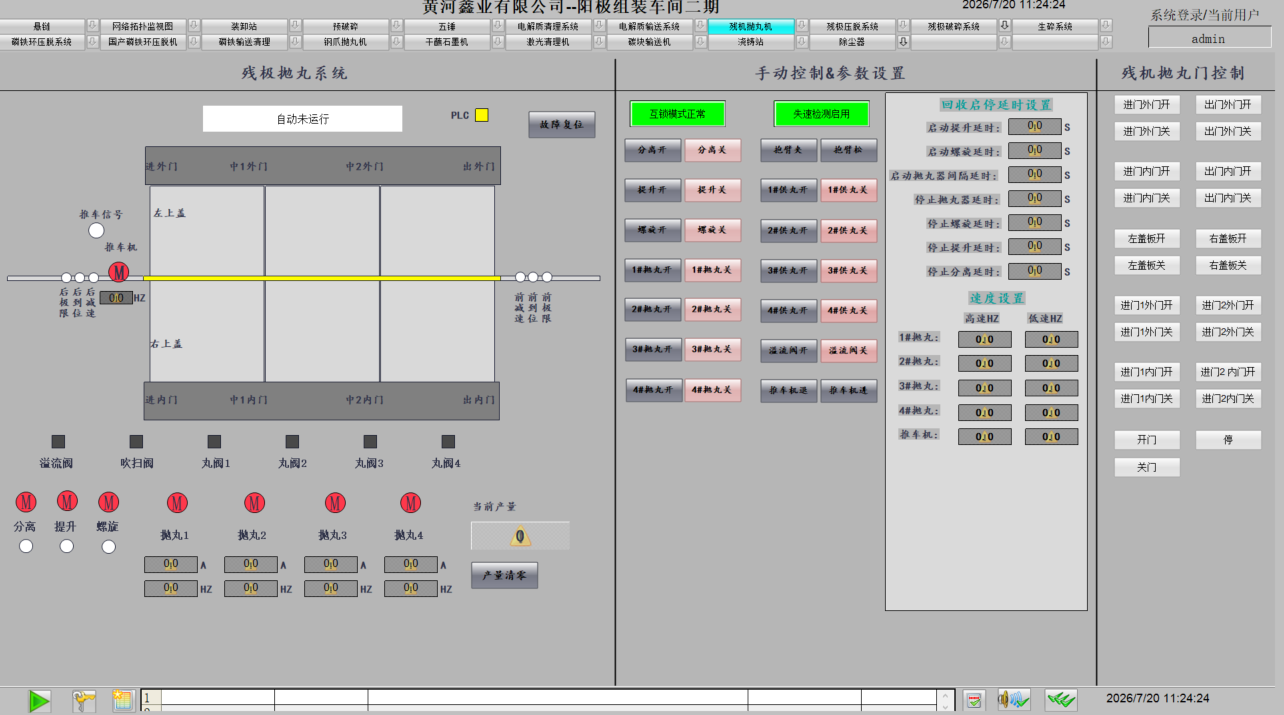Image resolution: width=1284 pixels, height=715 pixels.
Task: Expand the dropdown arrow beside 除尘器 tab
Action: 902,42
